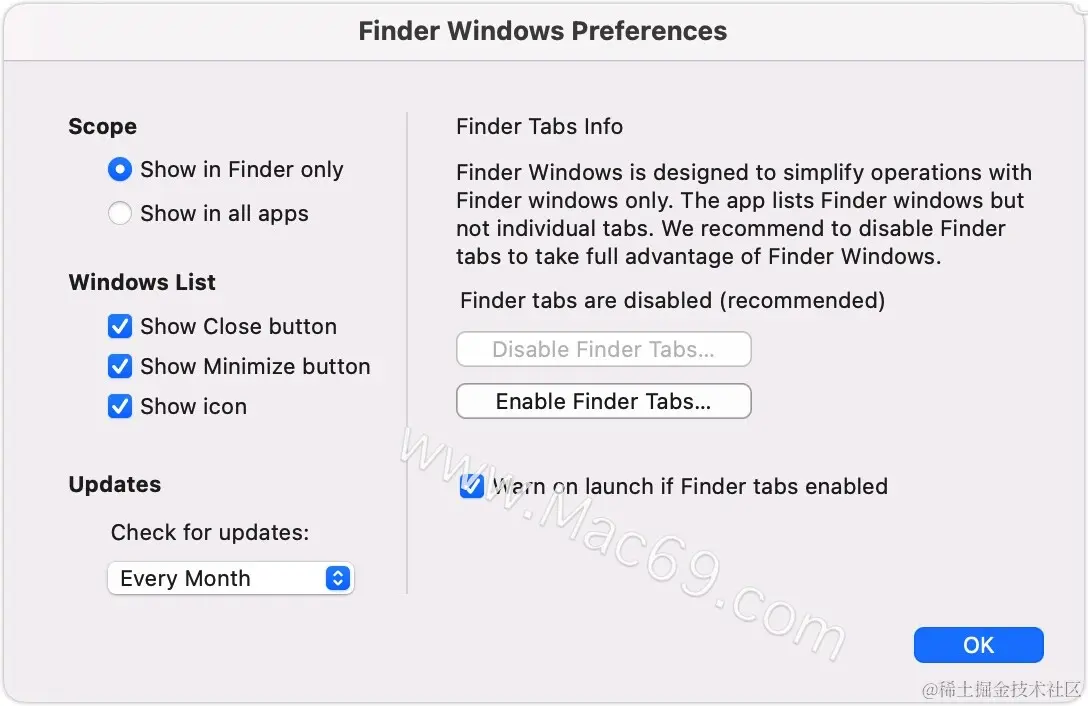
Task: Disable the Show icon checkbox
Action: (119, 407)
